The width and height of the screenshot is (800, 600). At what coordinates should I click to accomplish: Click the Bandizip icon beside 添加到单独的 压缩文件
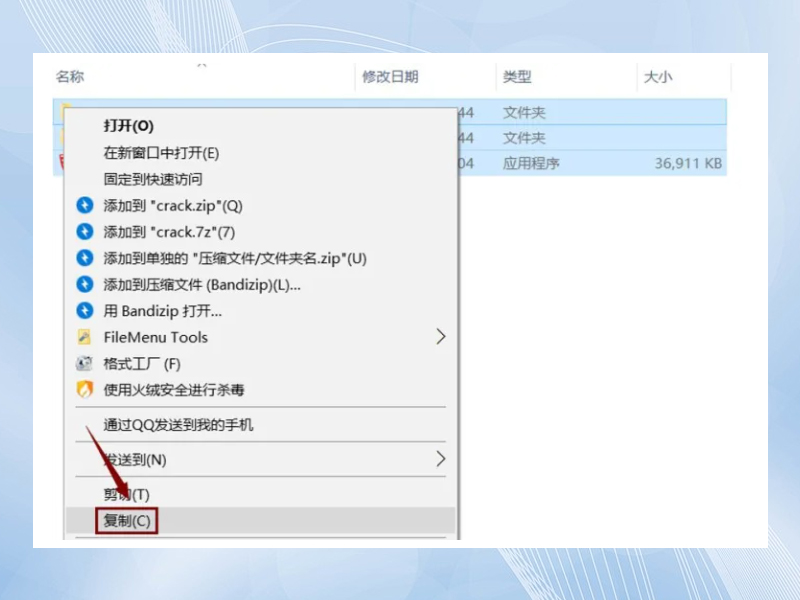[84, 258]
